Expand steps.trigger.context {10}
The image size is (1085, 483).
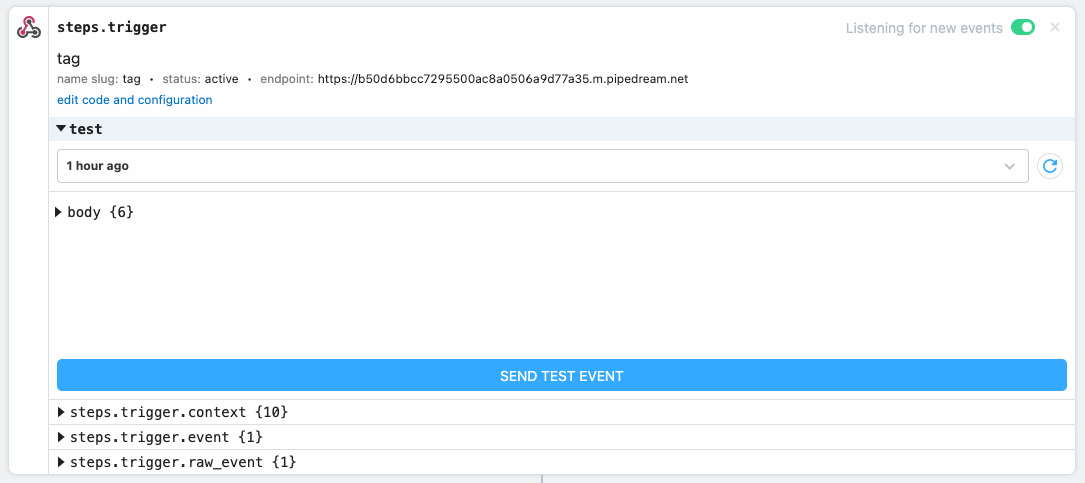click(x=173, y=412)
